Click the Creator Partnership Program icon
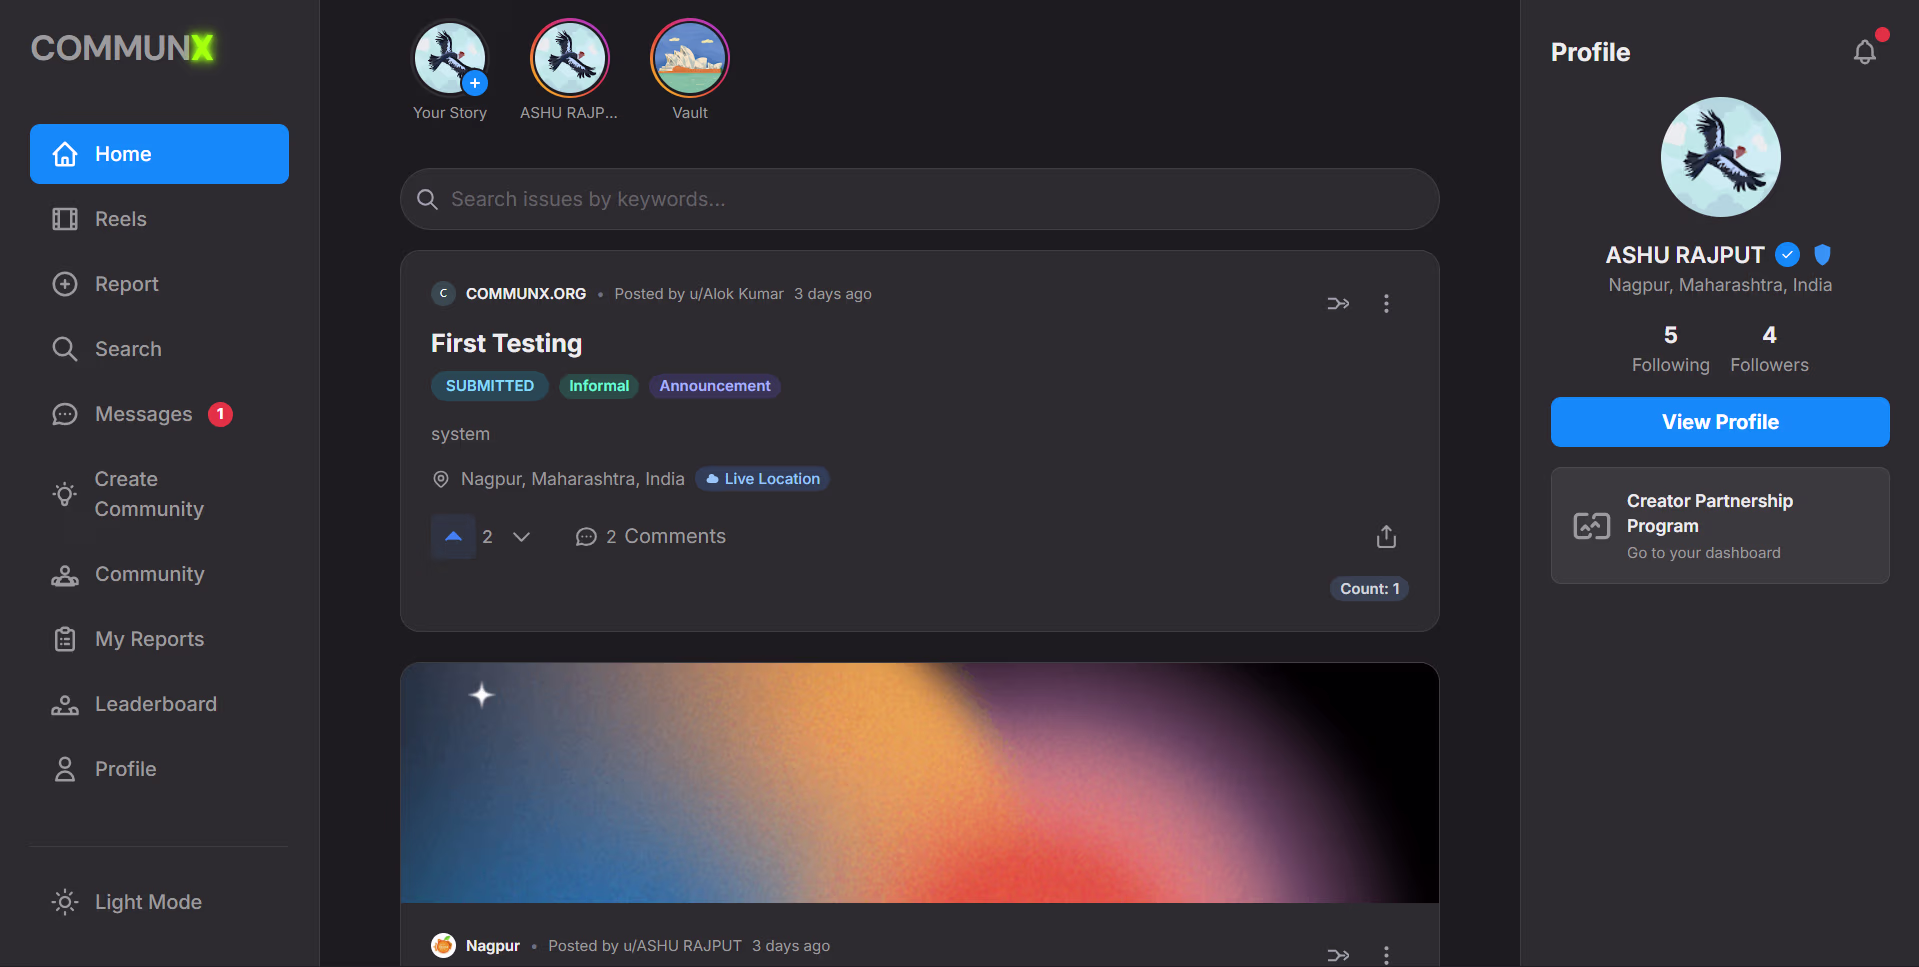1919x967 pixels. 1591,526
